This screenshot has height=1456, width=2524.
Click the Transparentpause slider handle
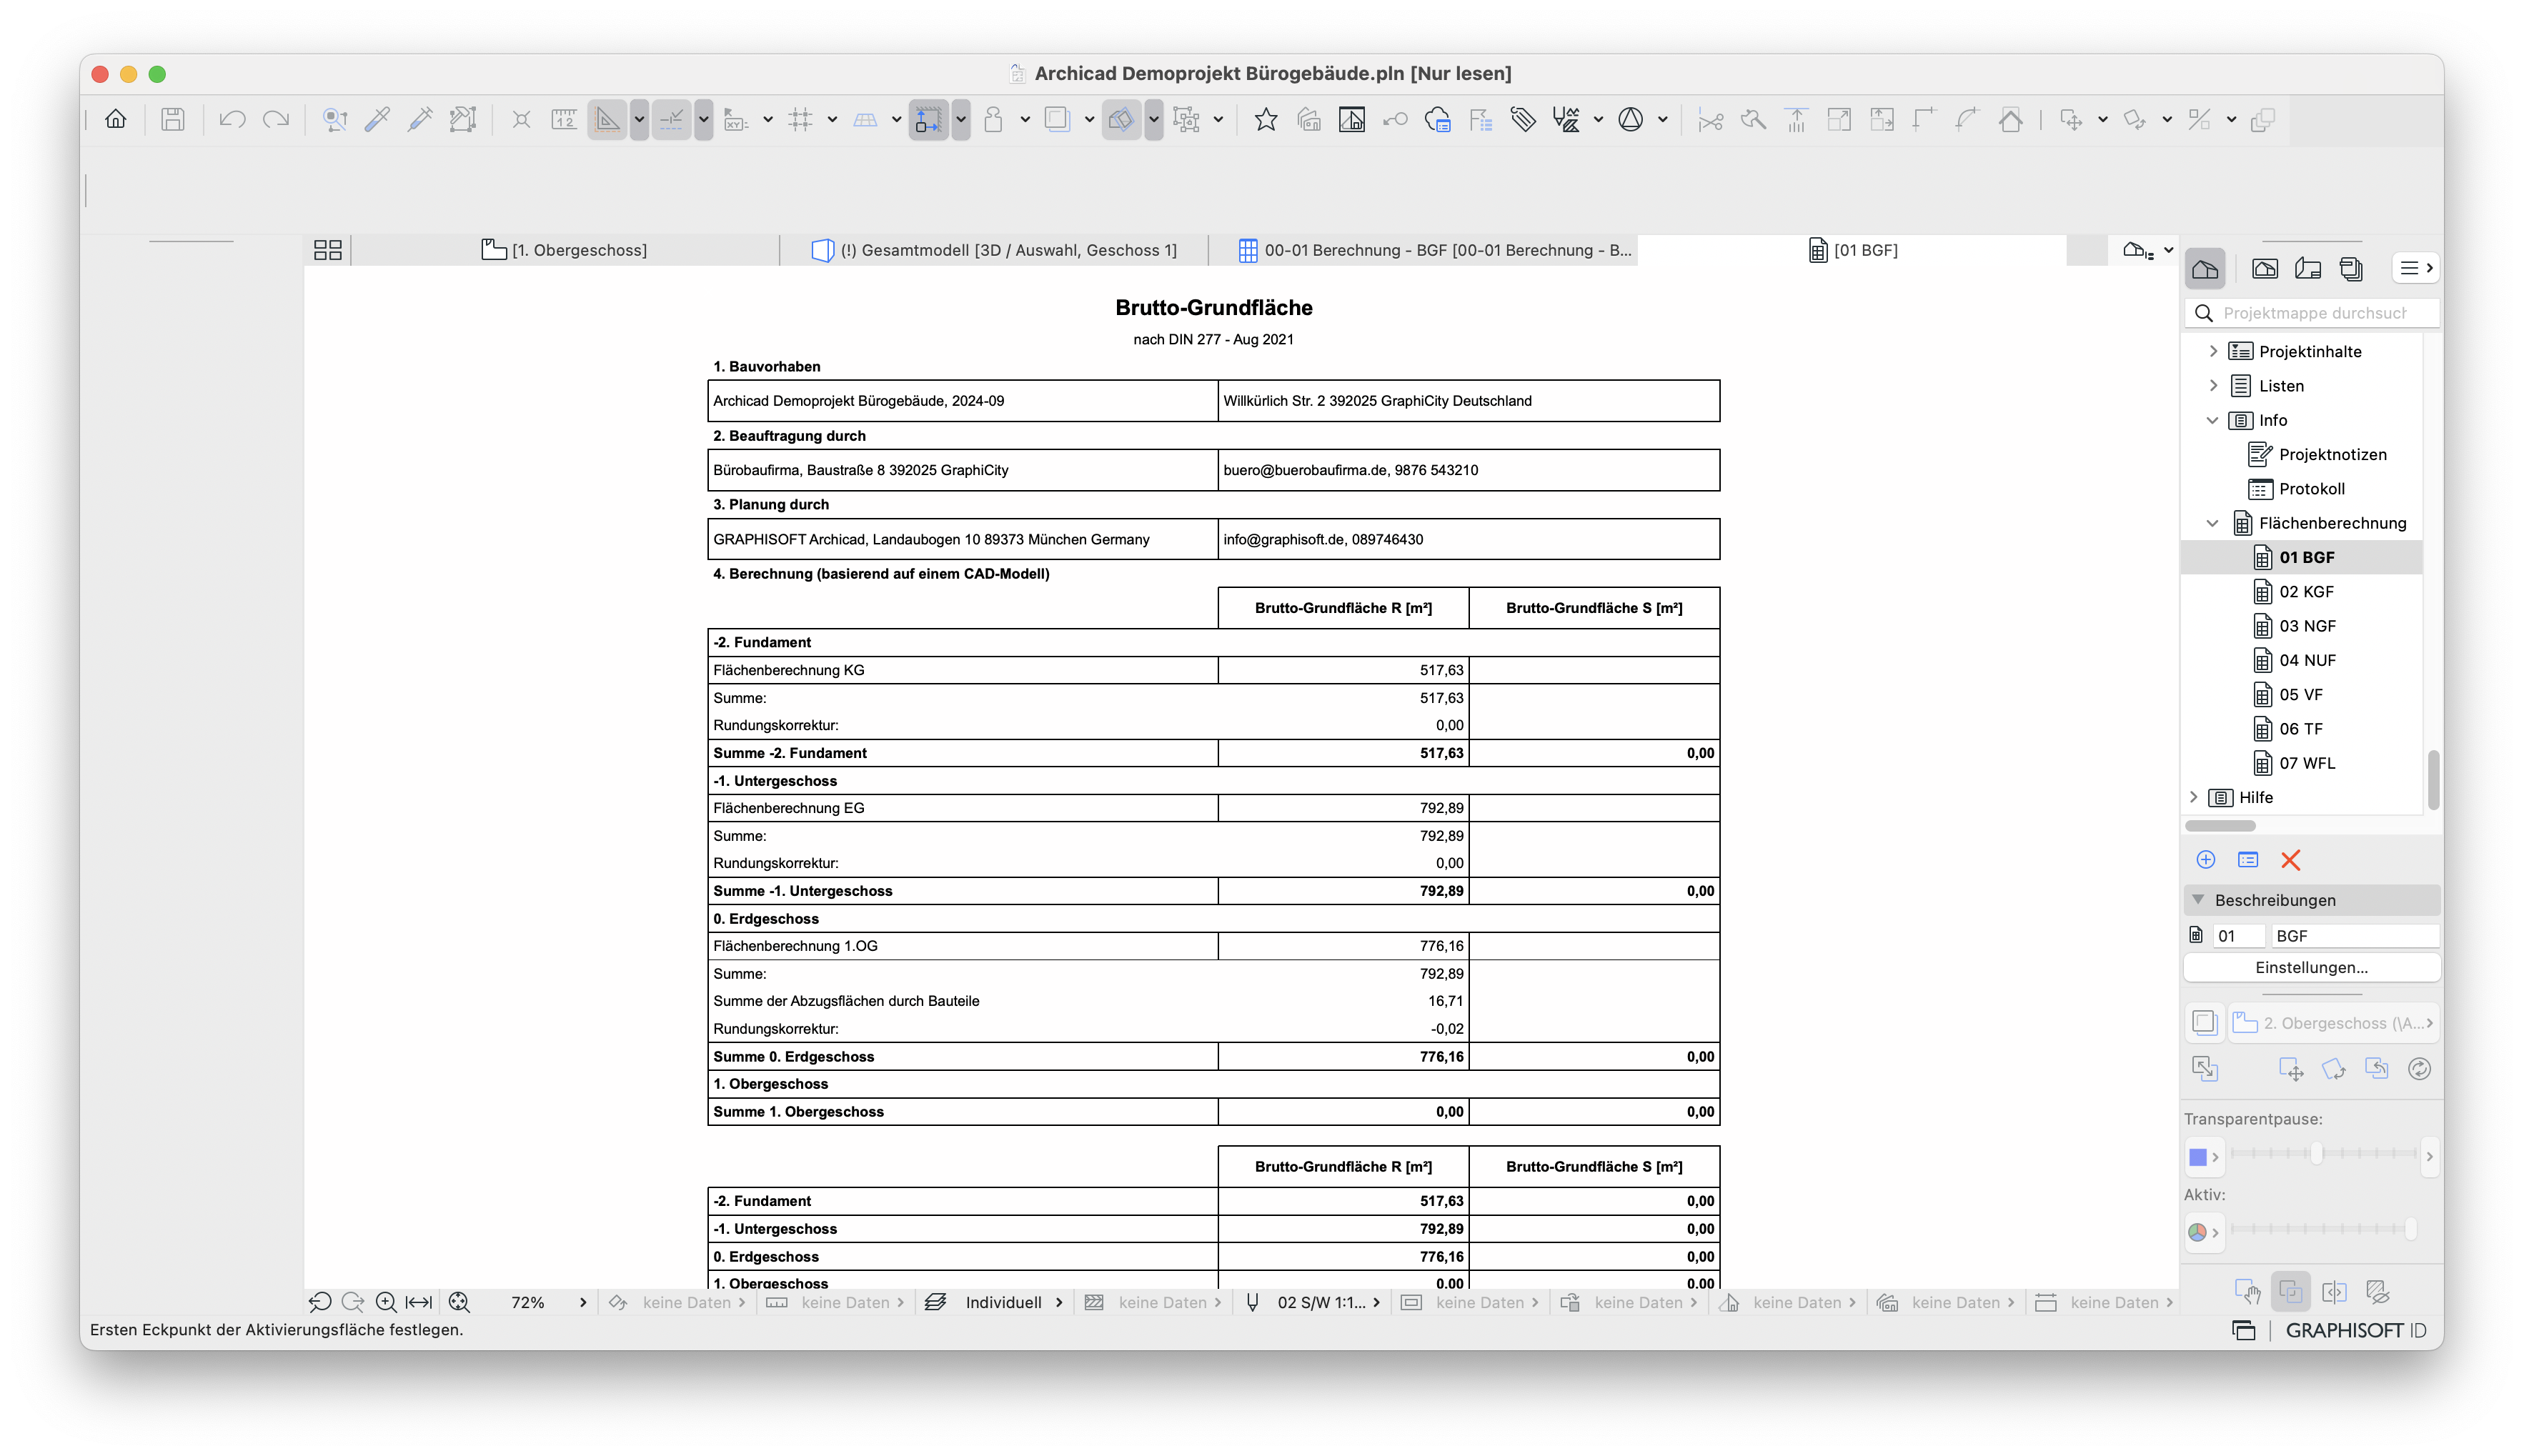(2316, 1153)
